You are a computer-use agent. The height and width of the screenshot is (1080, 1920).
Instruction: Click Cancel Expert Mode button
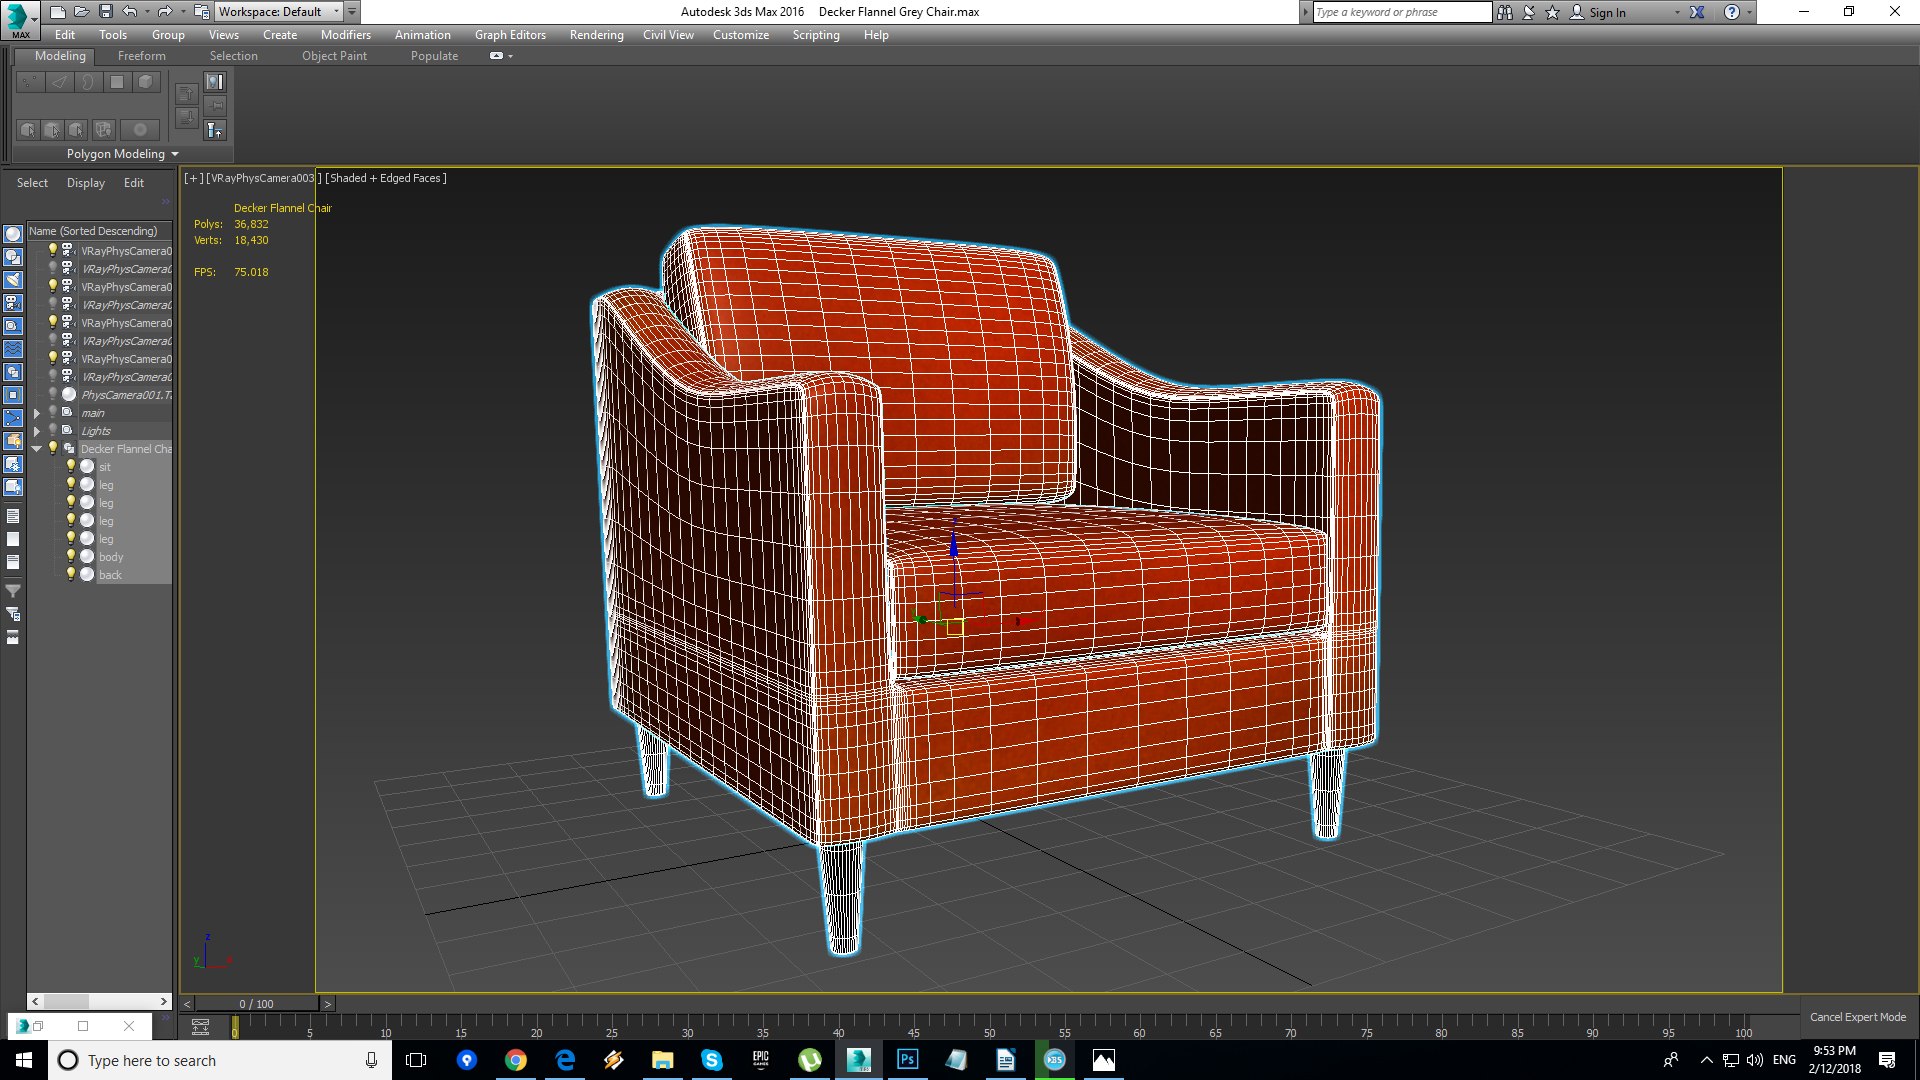[1857, 1017]
